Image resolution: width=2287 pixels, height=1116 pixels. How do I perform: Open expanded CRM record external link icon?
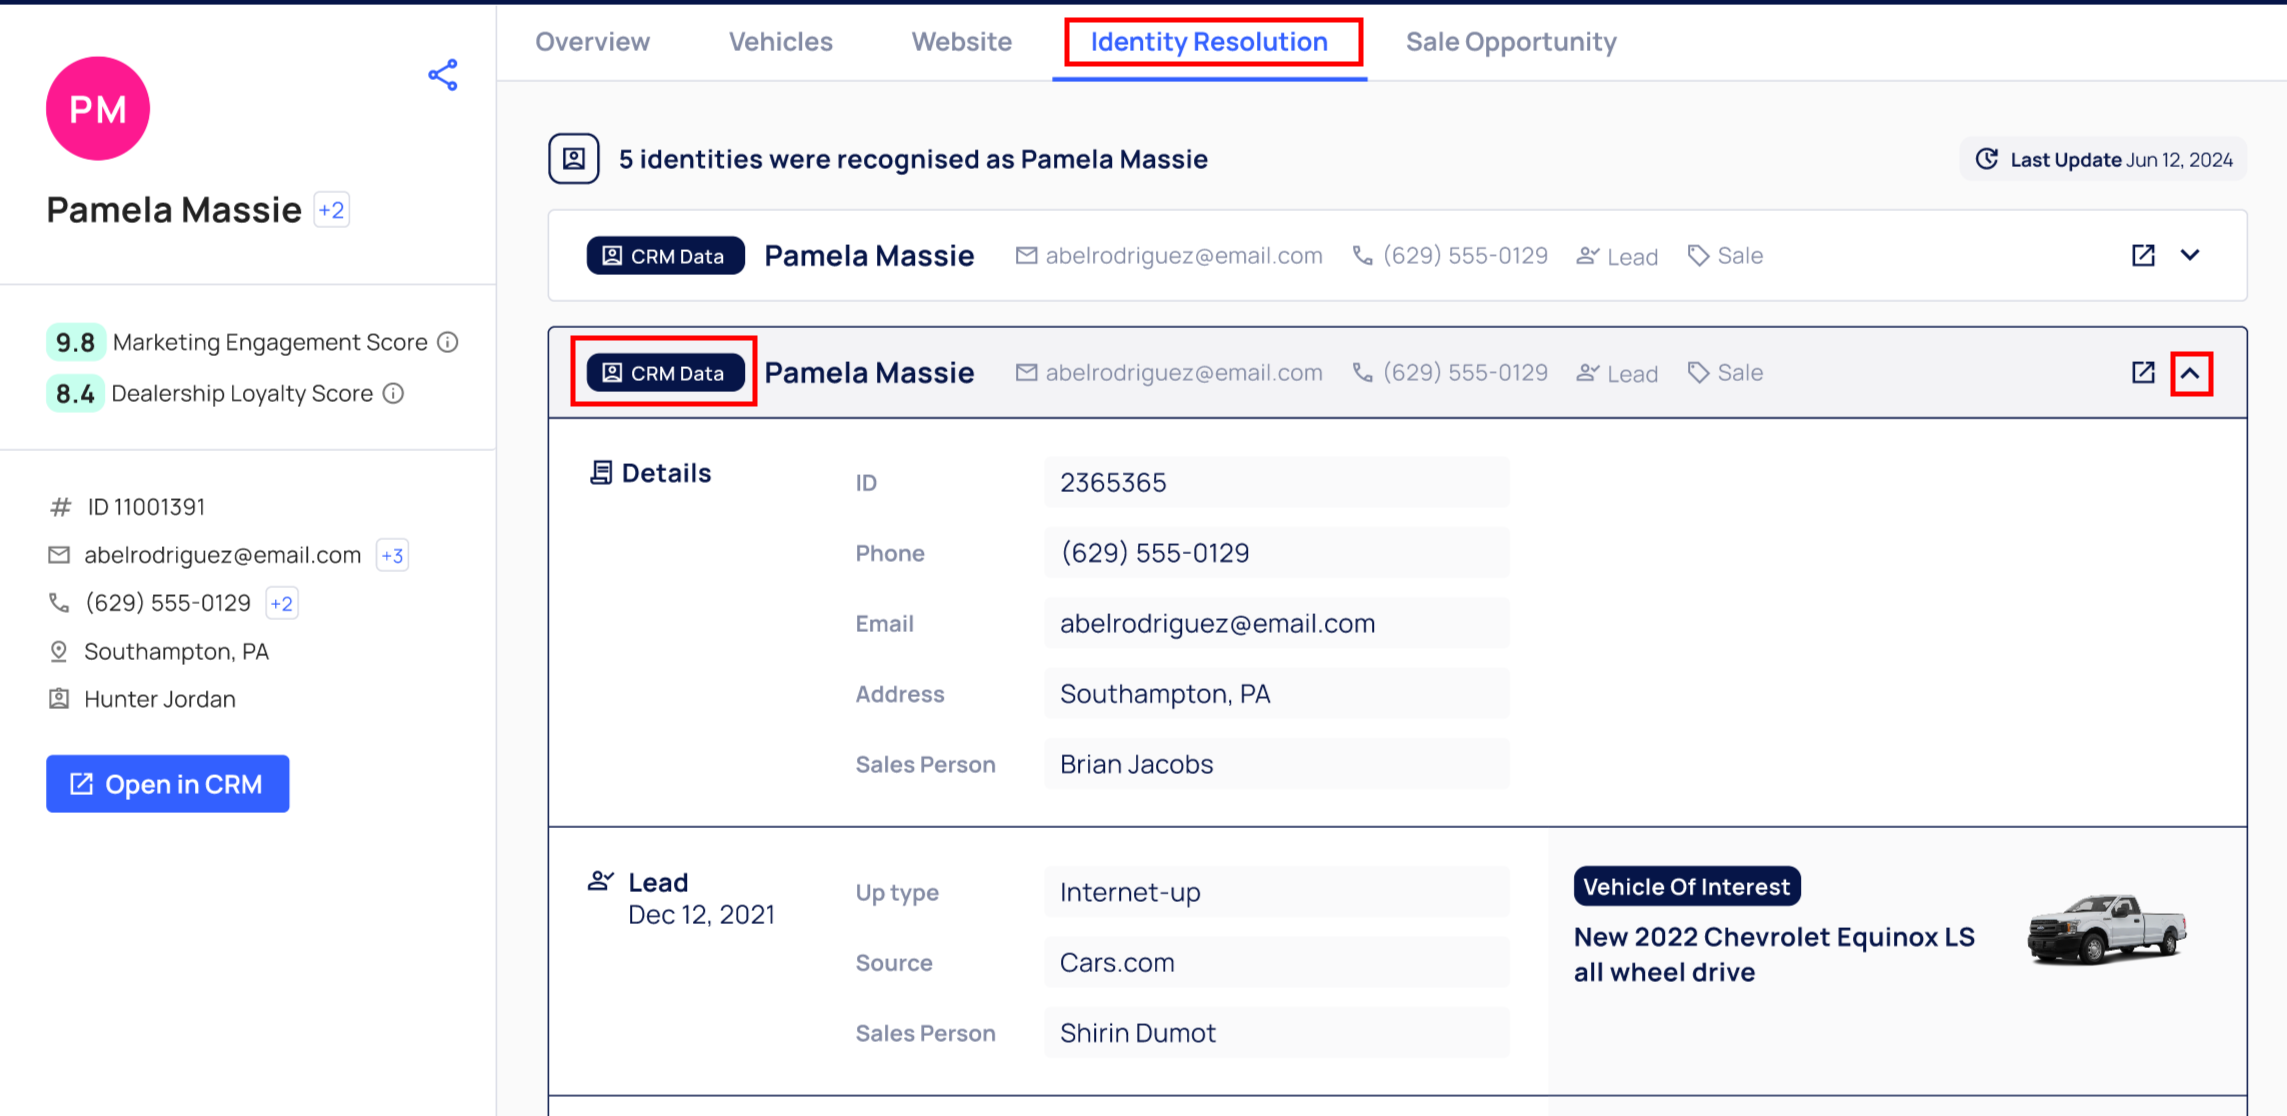2143,373
